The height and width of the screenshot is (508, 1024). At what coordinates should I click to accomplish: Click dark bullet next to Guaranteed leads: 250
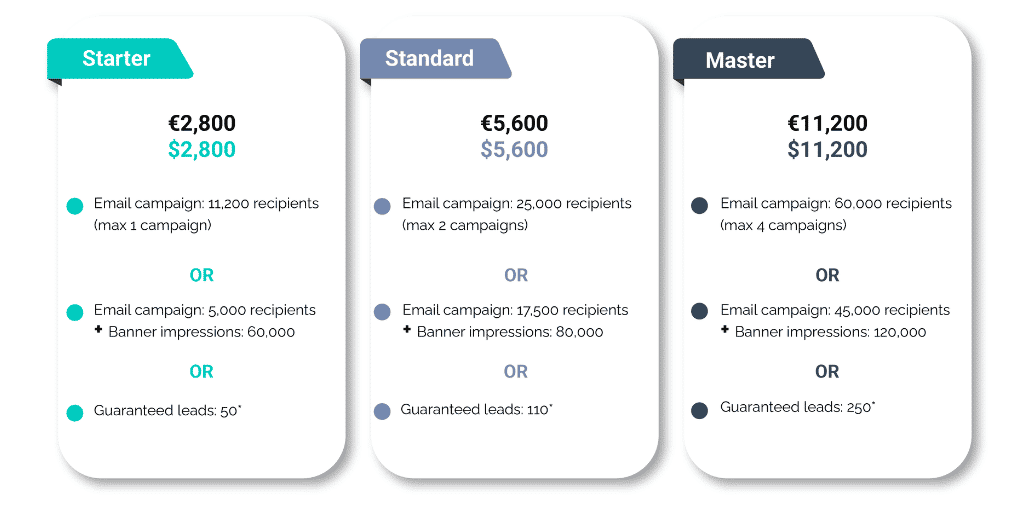tap(700, 410)
